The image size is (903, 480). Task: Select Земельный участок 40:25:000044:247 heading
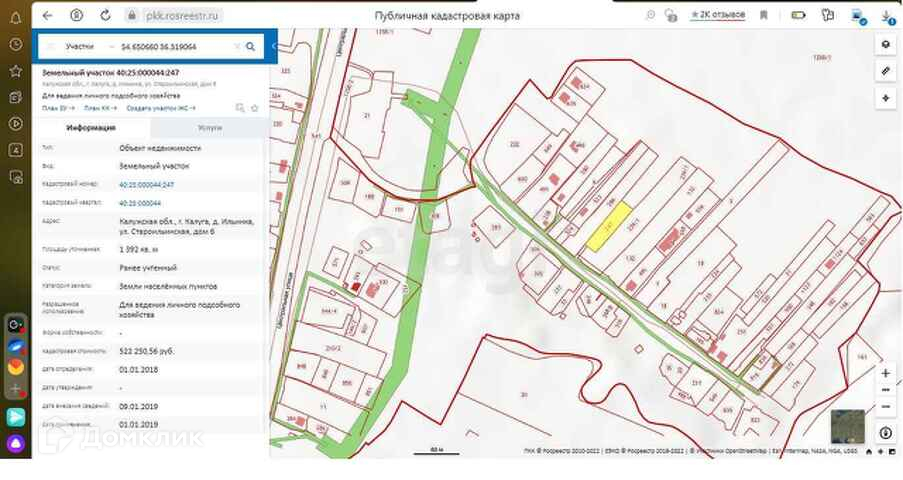click(x=111, y=73)
